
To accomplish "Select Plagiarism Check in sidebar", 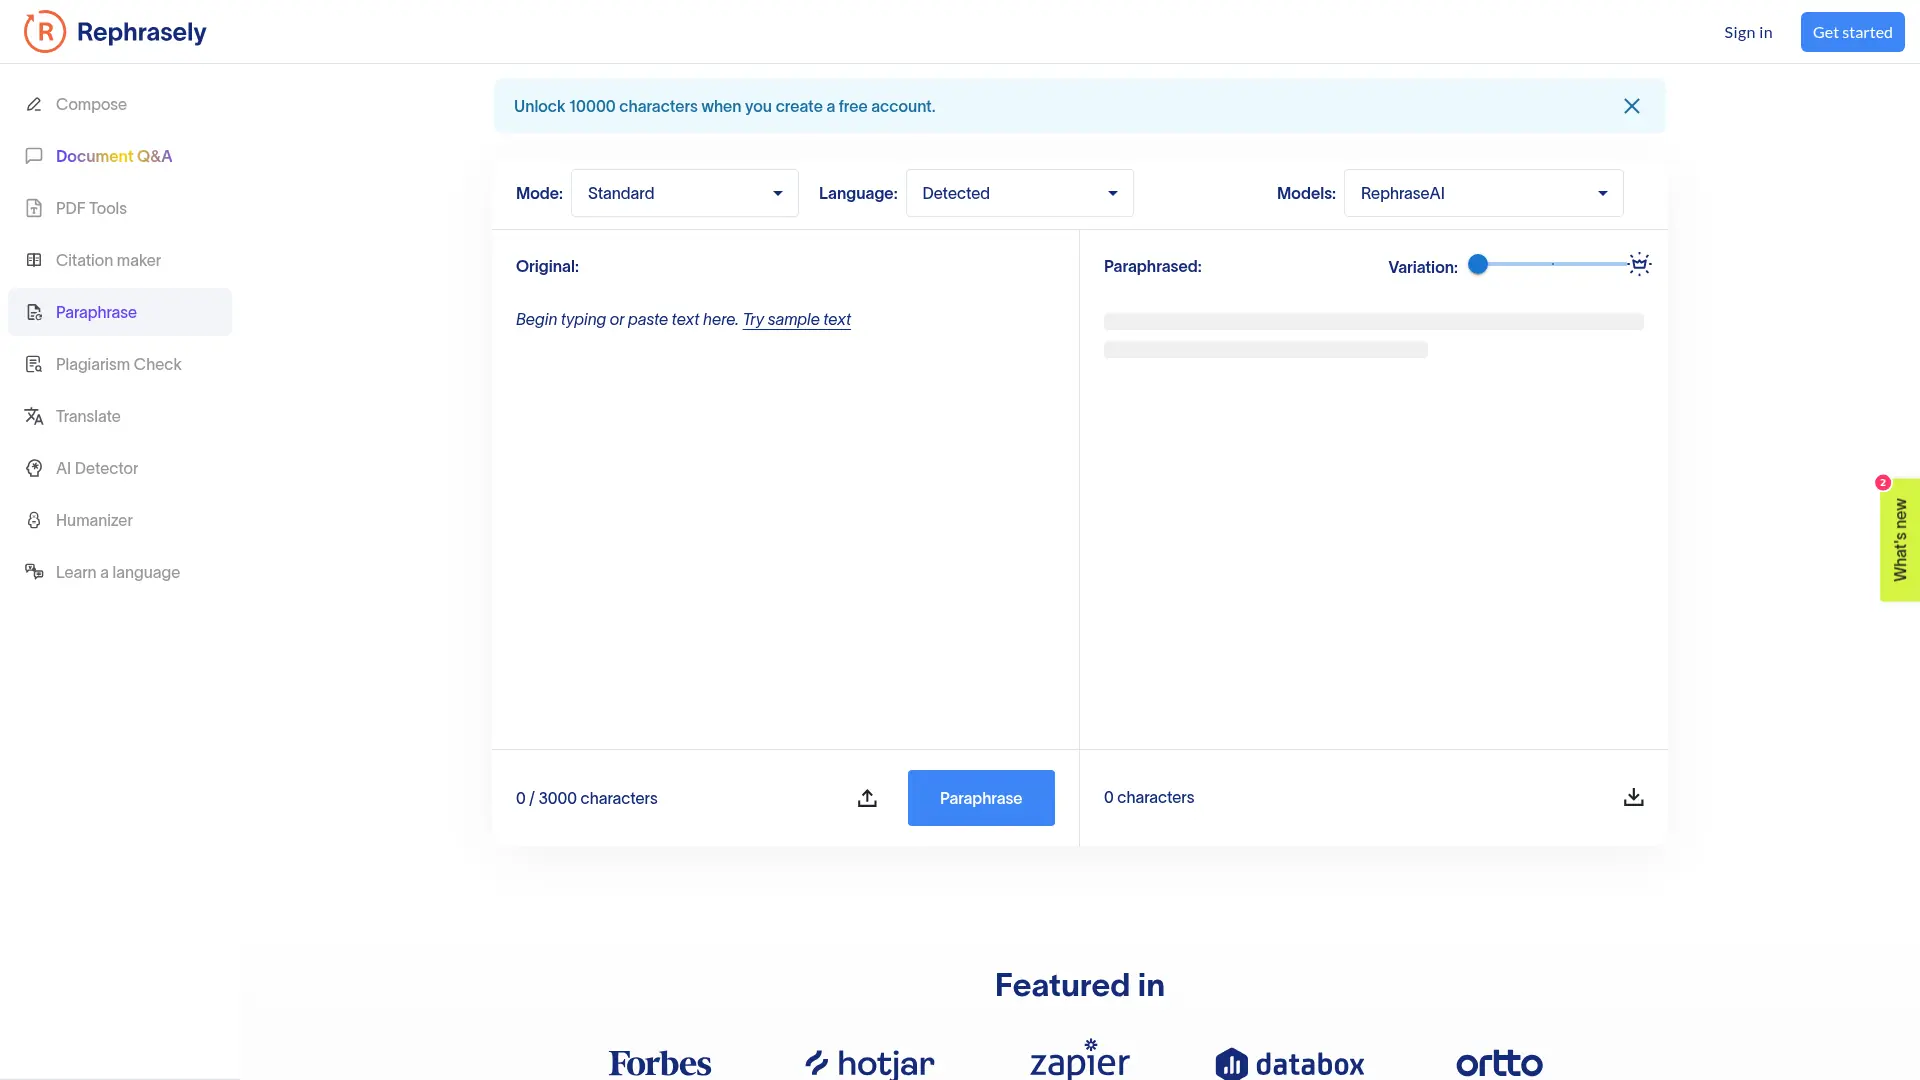I will tap(120, 364).
